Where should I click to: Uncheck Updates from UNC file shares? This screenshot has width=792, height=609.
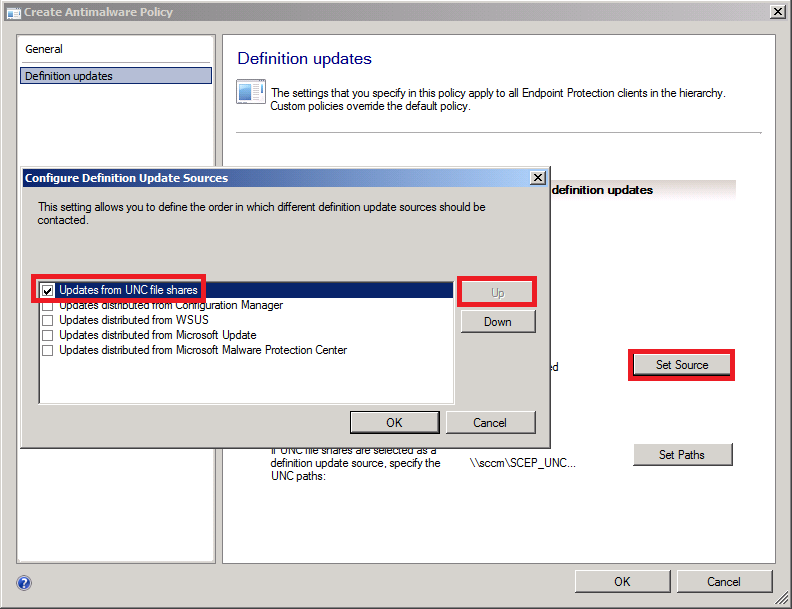pyautogui.click(x=47, y=290)
